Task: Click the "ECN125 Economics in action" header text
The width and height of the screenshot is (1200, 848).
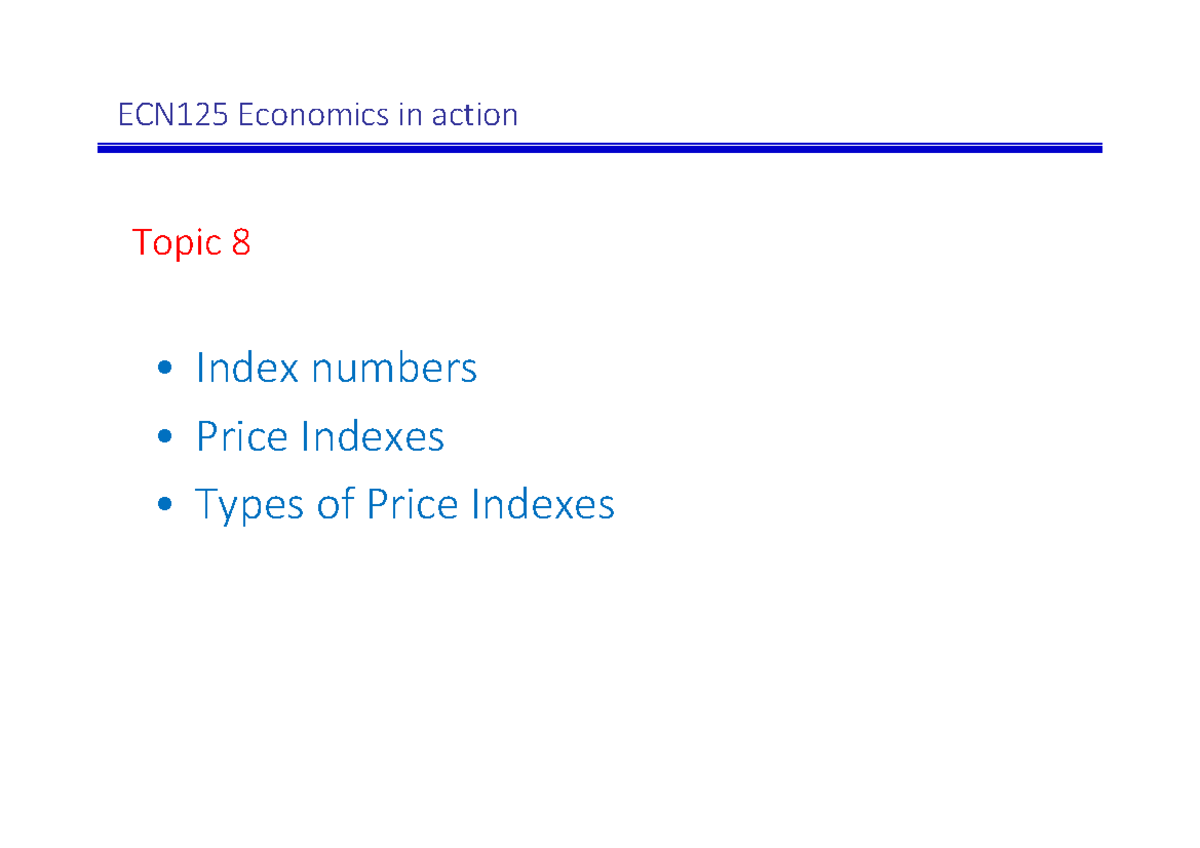Action: [318, 115]
